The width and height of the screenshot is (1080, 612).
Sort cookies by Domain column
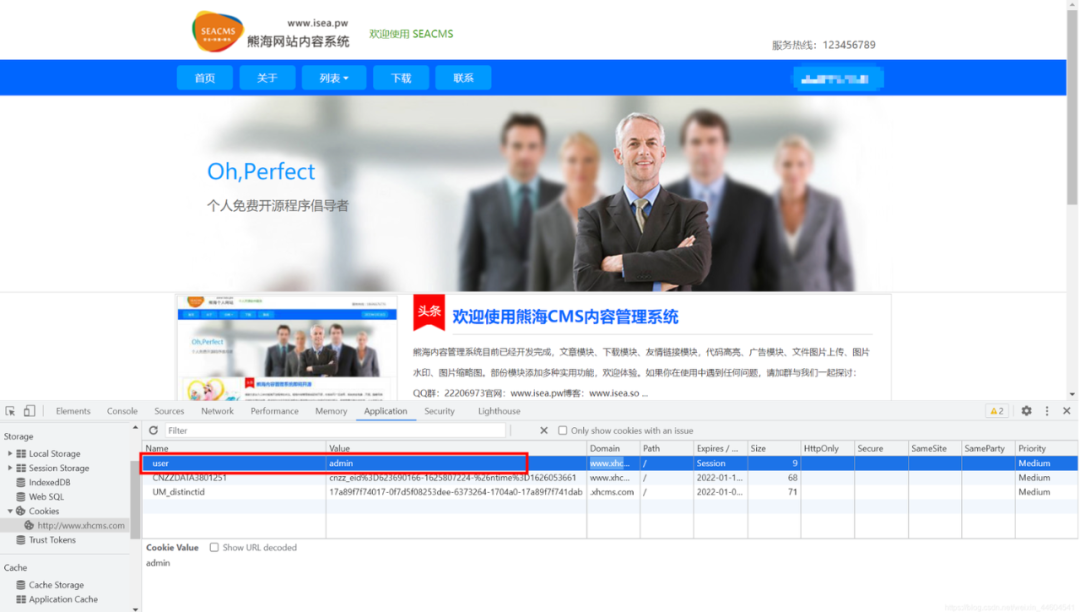click(x=613, y=448)
